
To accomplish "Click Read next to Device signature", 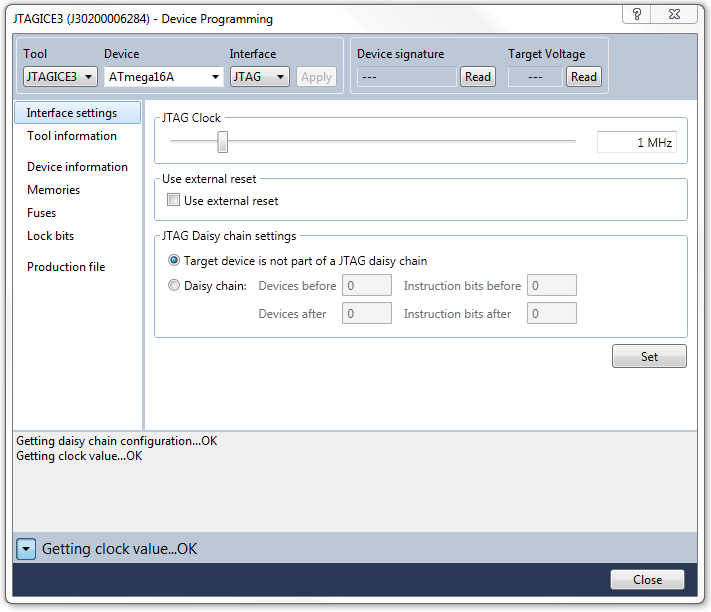I will (478, 77).
